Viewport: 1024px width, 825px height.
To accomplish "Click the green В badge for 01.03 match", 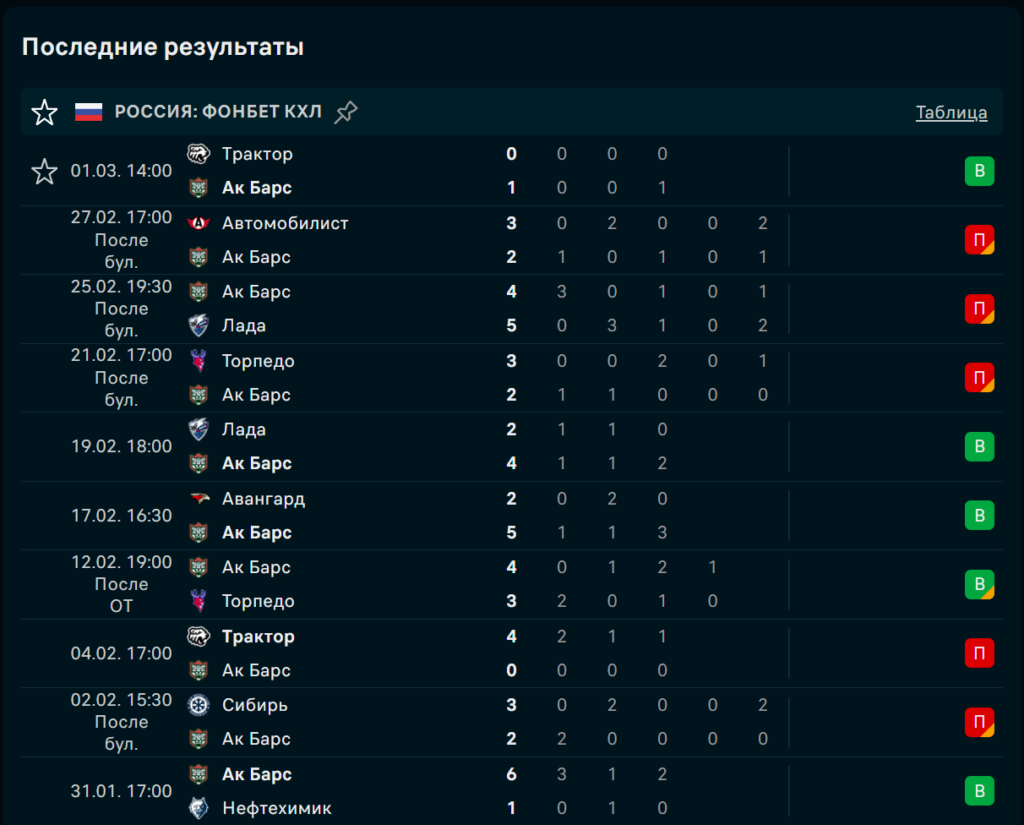I will (979, 171).
